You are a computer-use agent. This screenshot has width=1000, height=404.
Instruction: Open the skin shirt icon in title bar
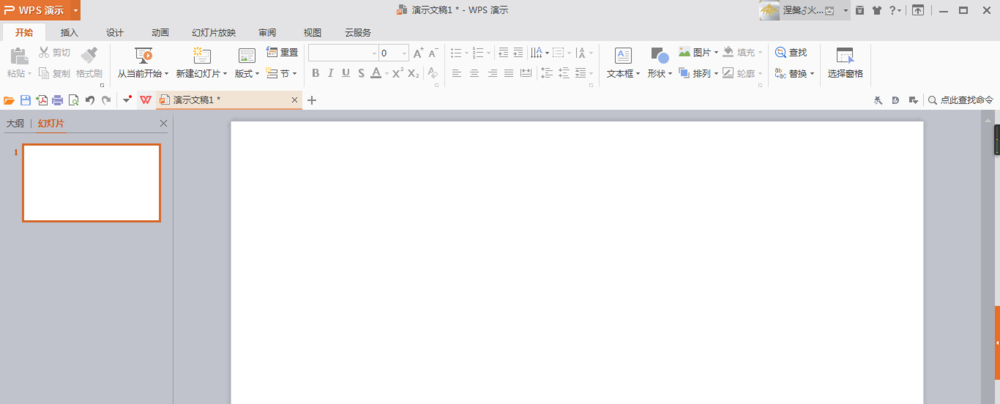pos(877,10)
